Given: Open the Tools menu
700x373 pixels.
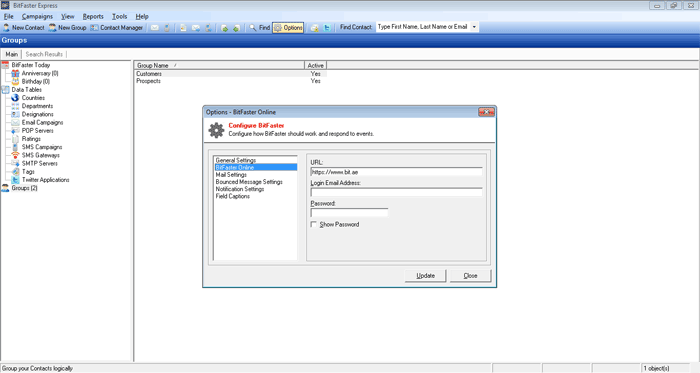Looking at the screenshot, I should (119, 17).
